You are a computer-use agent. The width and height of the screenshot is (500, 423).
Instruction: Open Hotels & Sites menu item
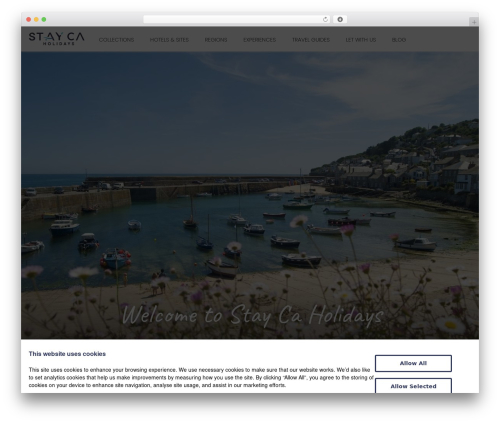169,40
